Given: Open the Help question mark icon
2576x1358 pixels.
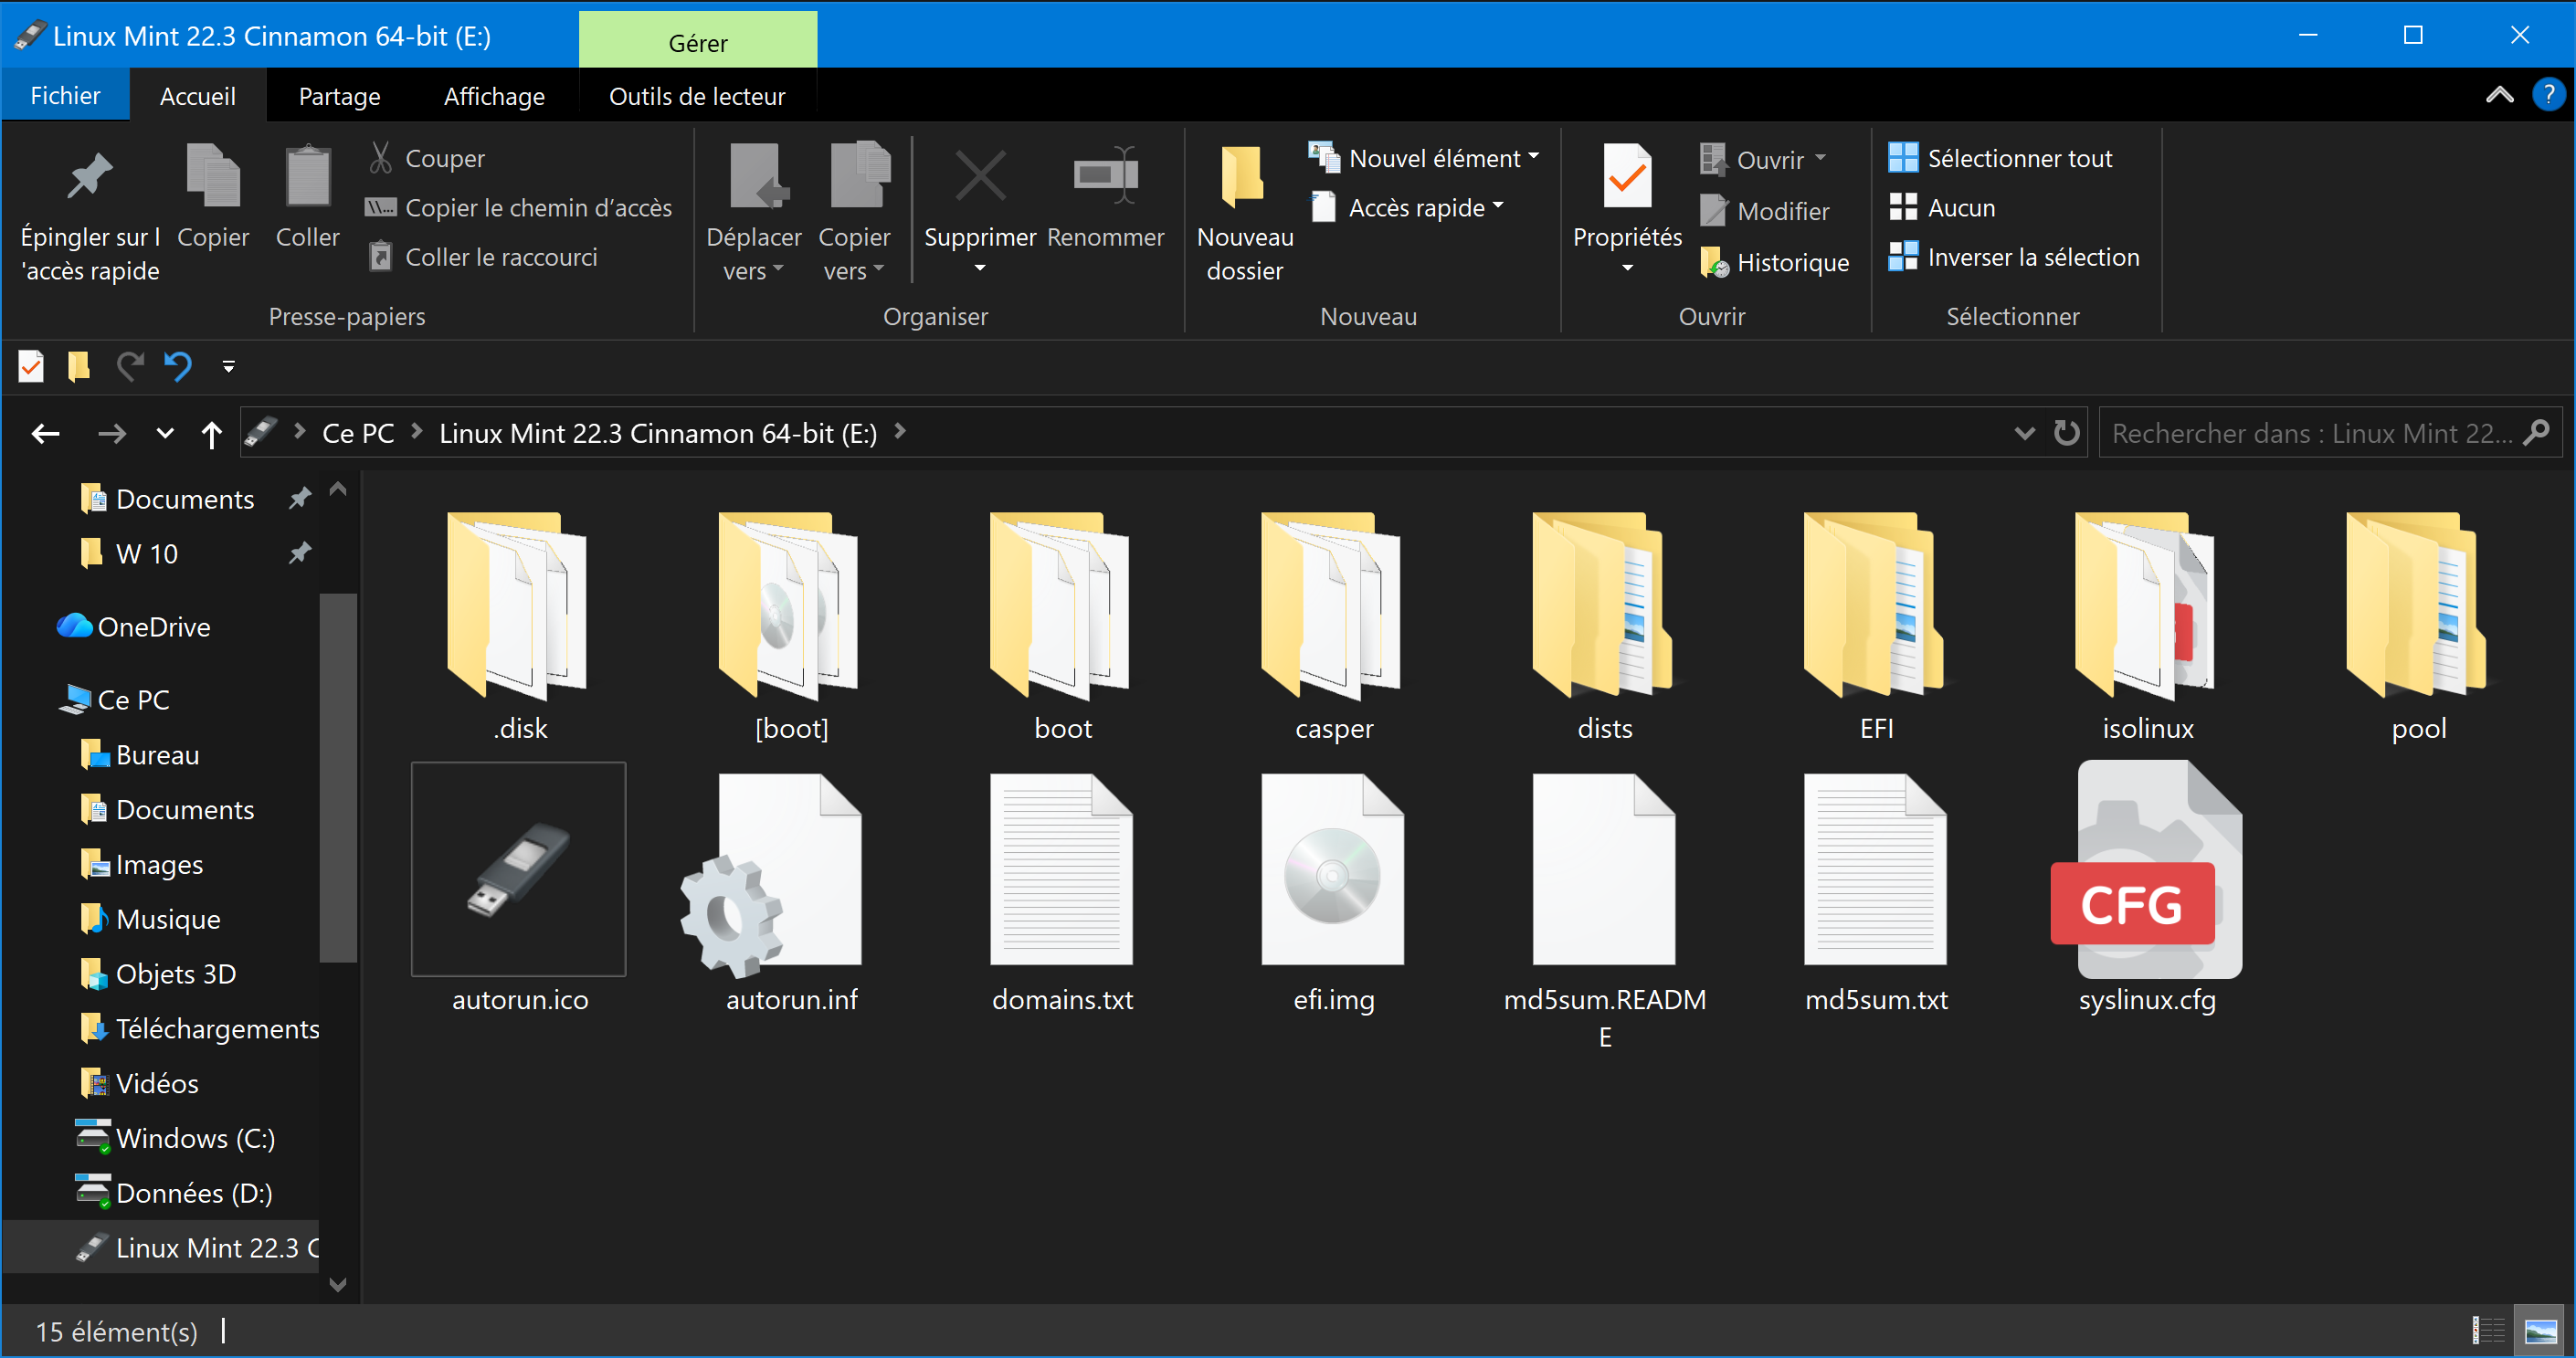Looking at the screenshot, I should (x=2548, y=95).
